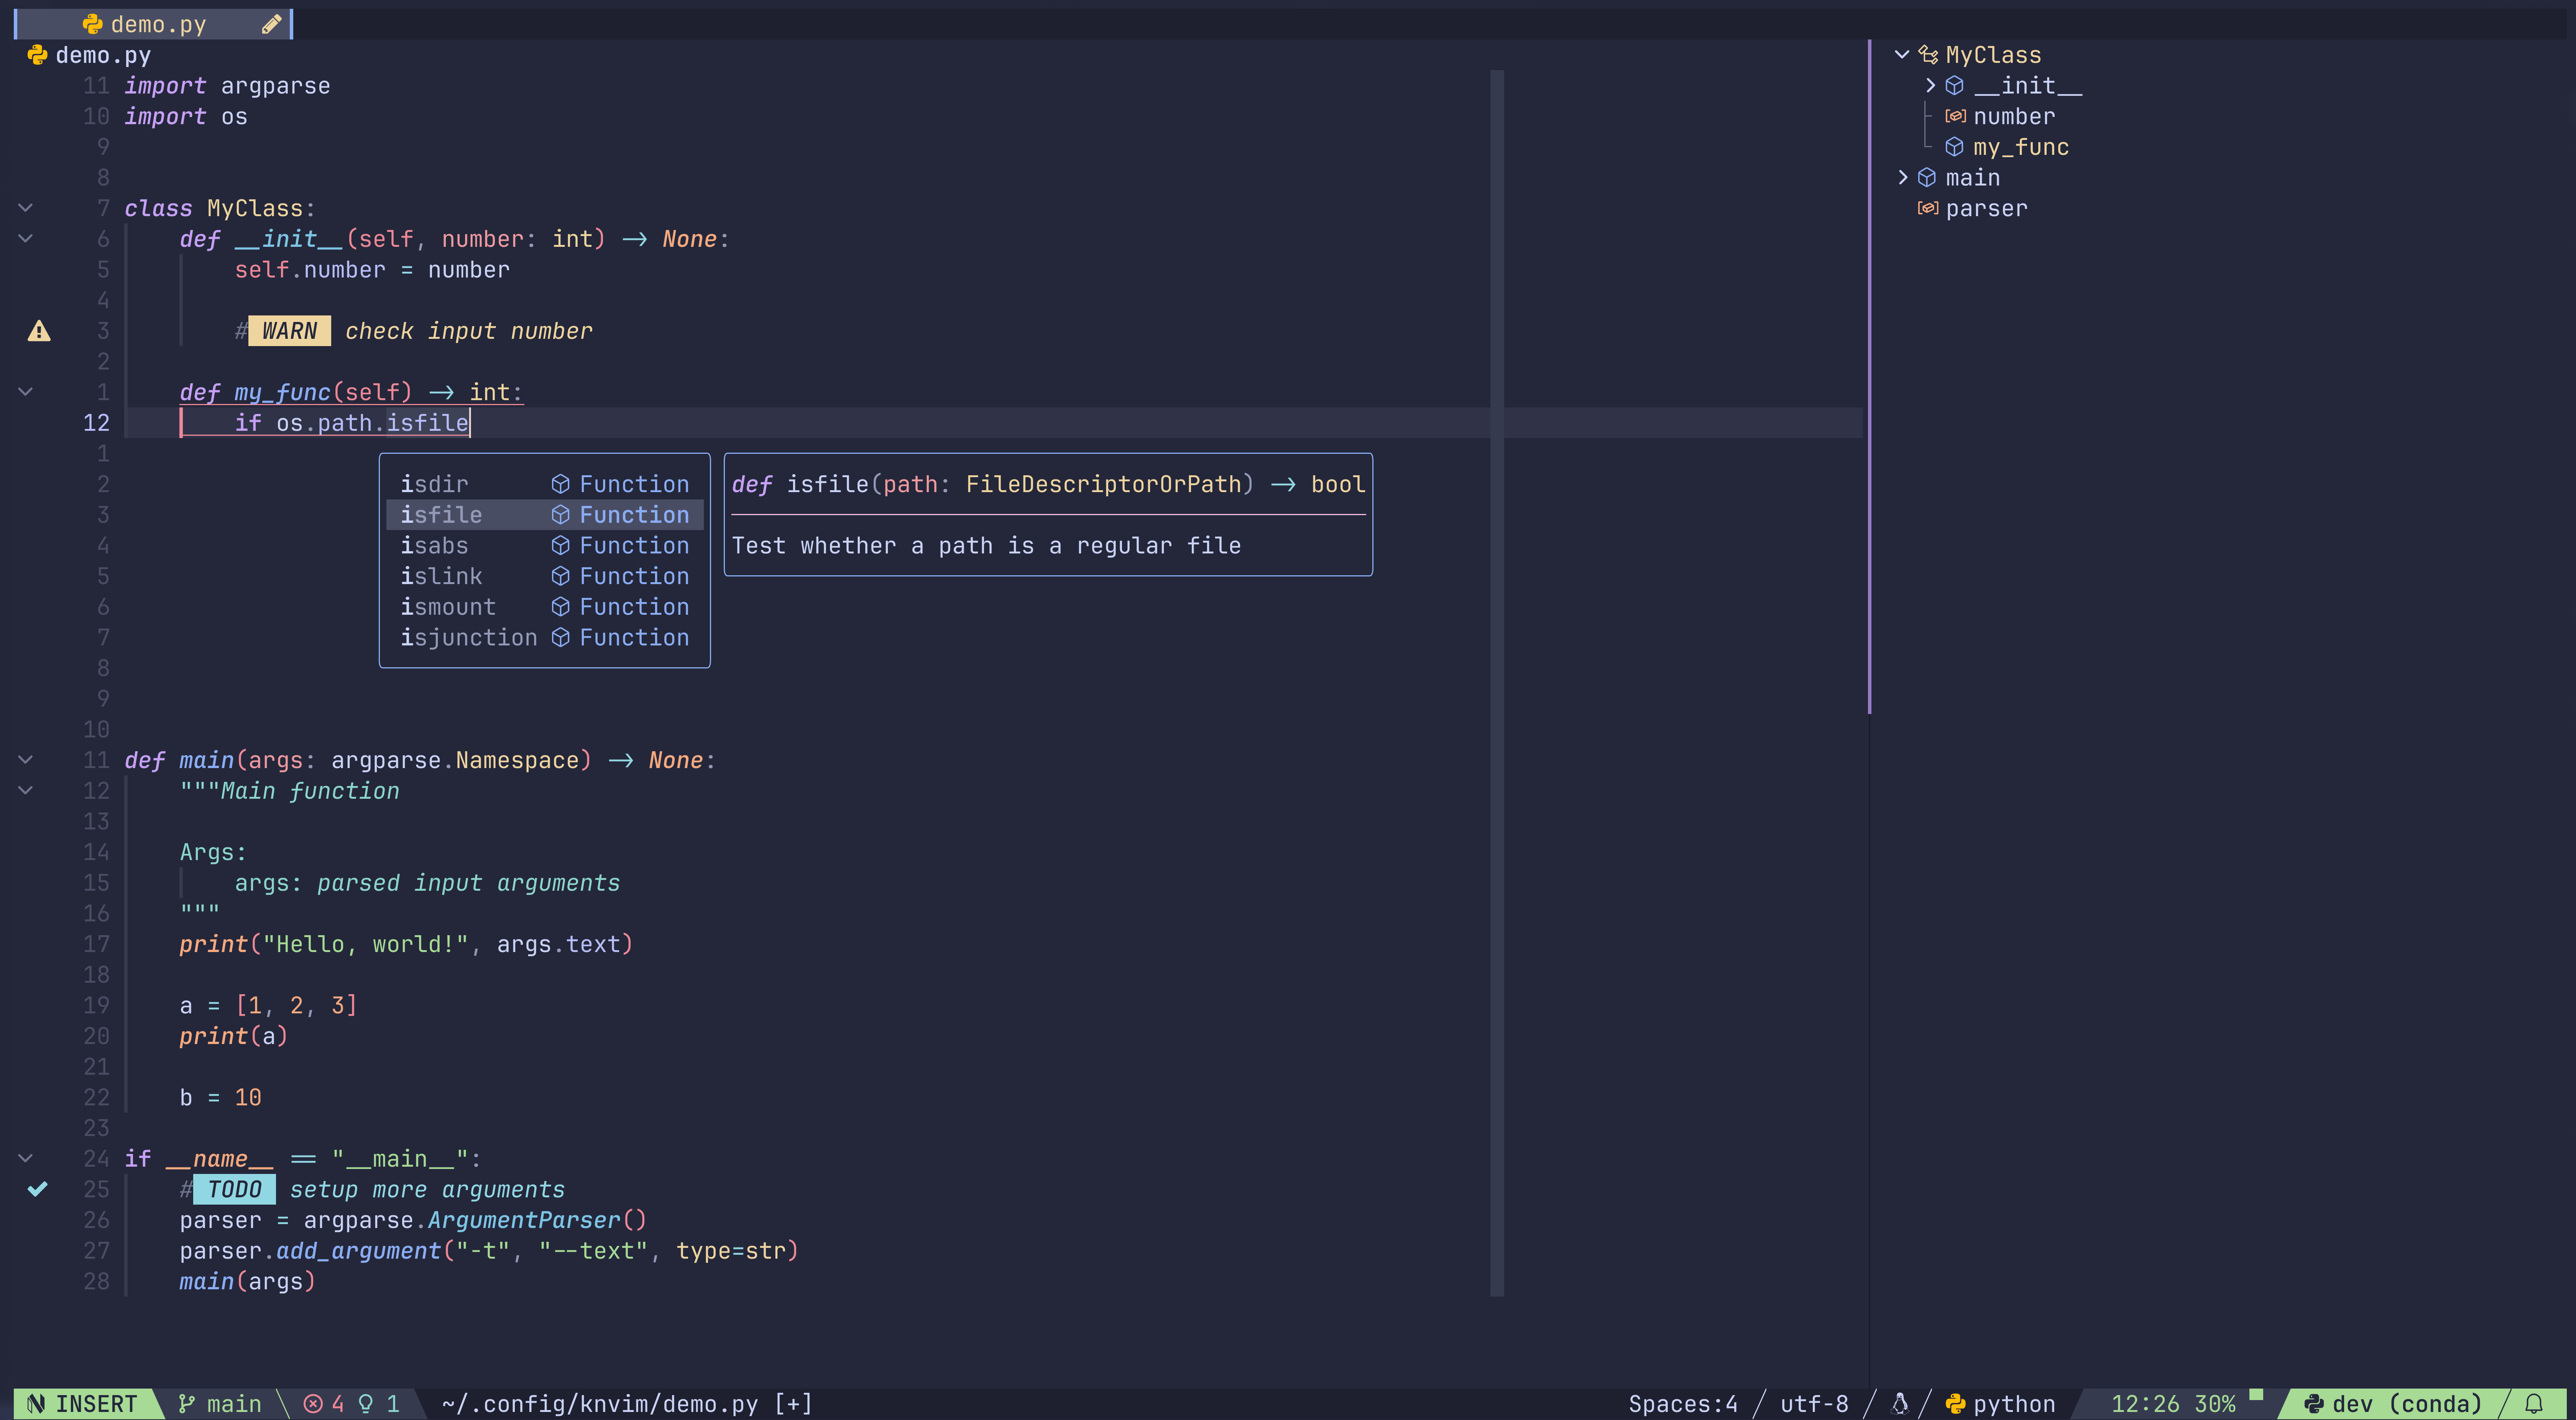Select islink completion item
Screen dimensions: 2576x1420
pyautogui.click(x=545, y=576)
